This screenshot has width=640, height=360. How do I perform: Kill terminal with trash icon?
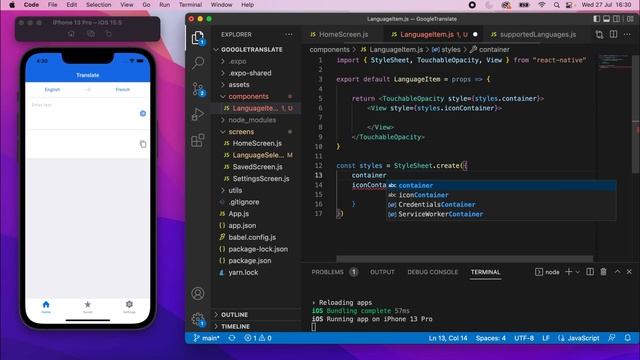click(x=603, y=272)
